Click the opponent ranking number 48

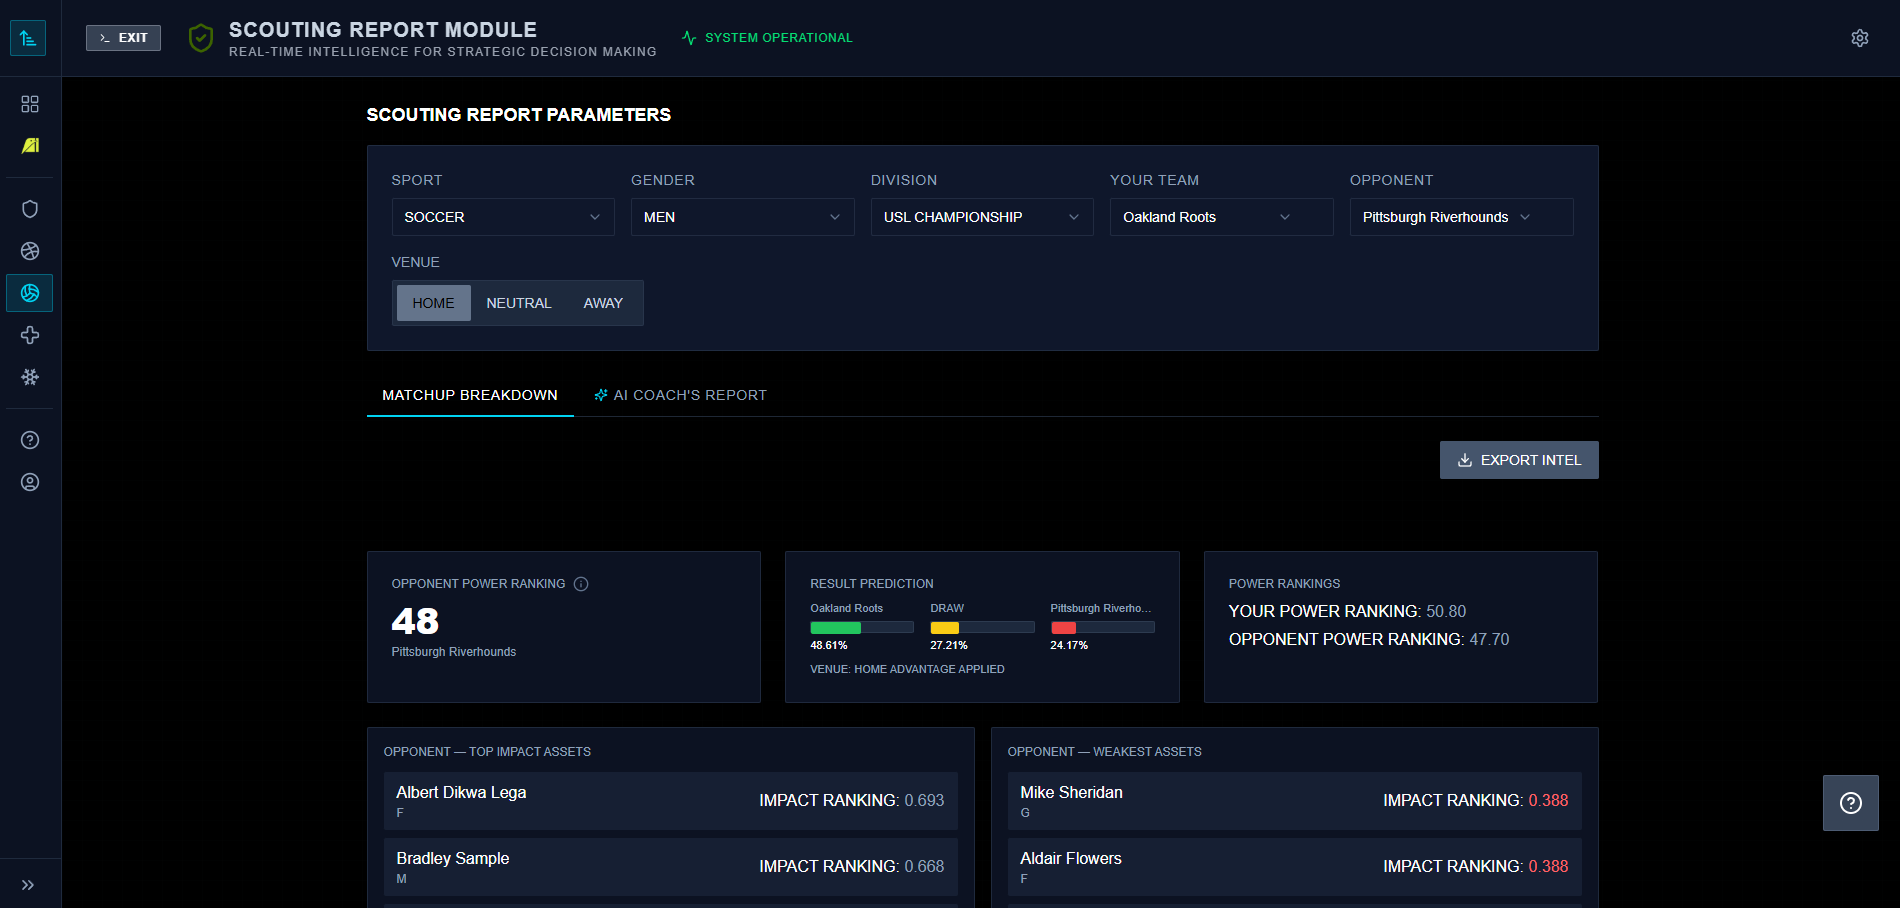tap(415, 621)
